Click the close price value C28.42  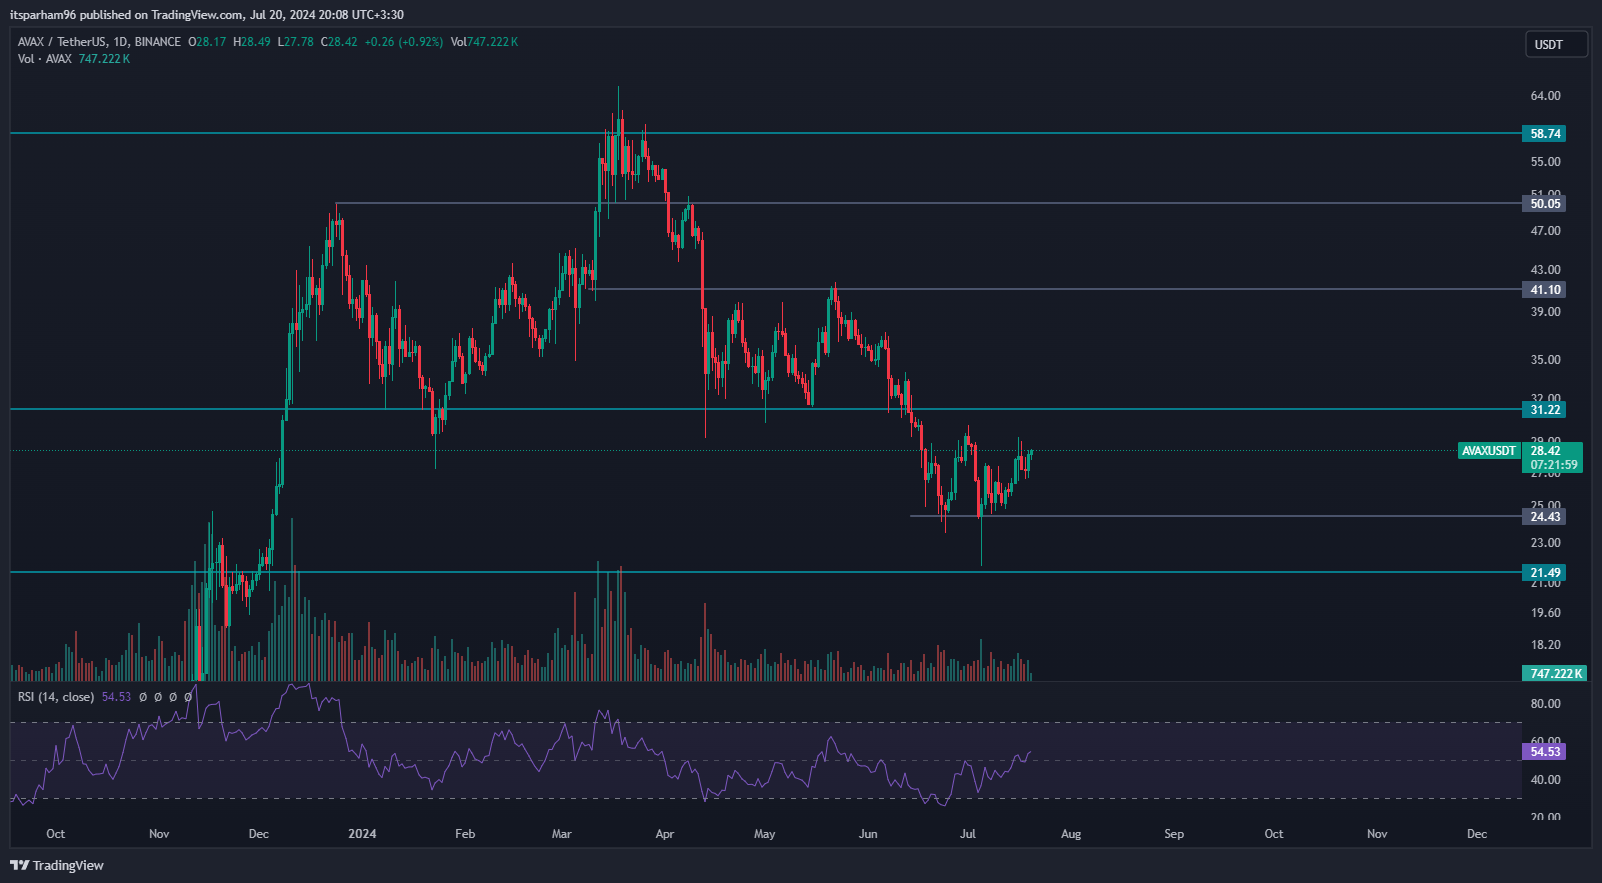339,42
